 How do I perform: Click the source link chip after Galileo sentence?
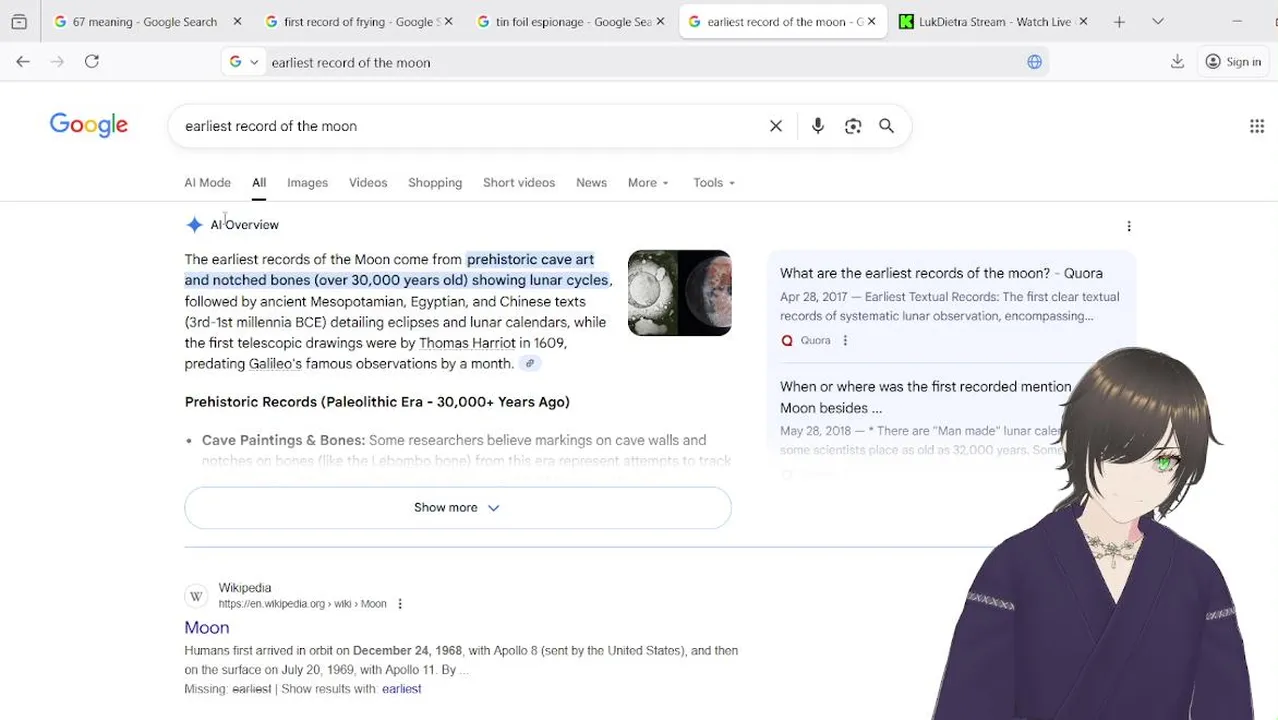click(530, 364)
